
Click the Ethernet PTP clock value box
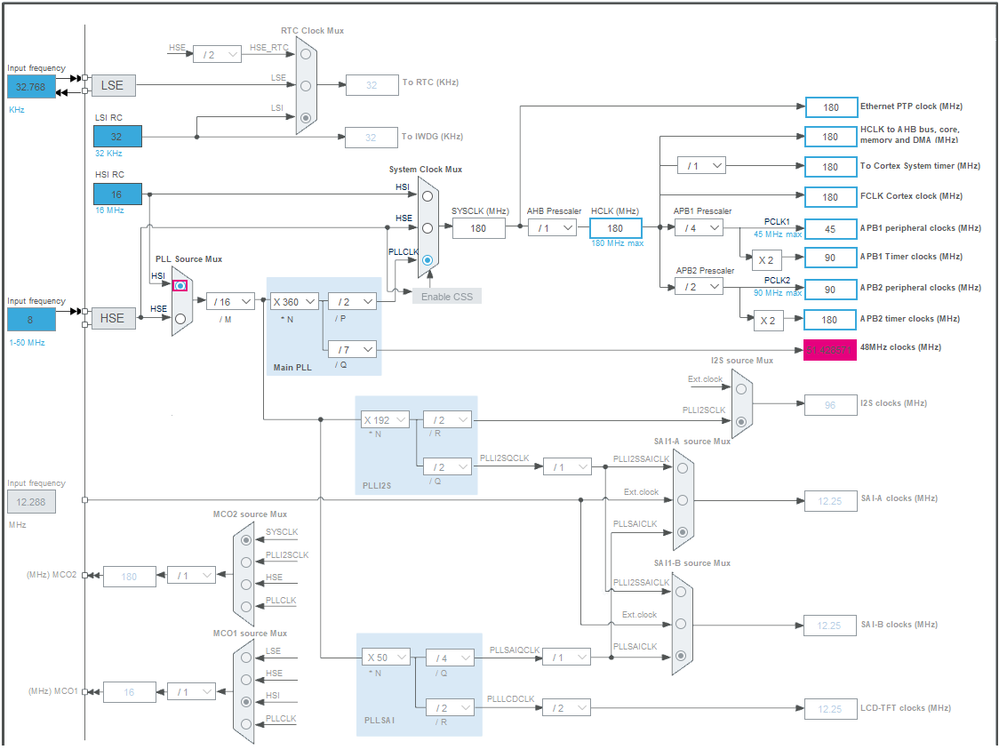pyautogui.click(x=831, y=107)
